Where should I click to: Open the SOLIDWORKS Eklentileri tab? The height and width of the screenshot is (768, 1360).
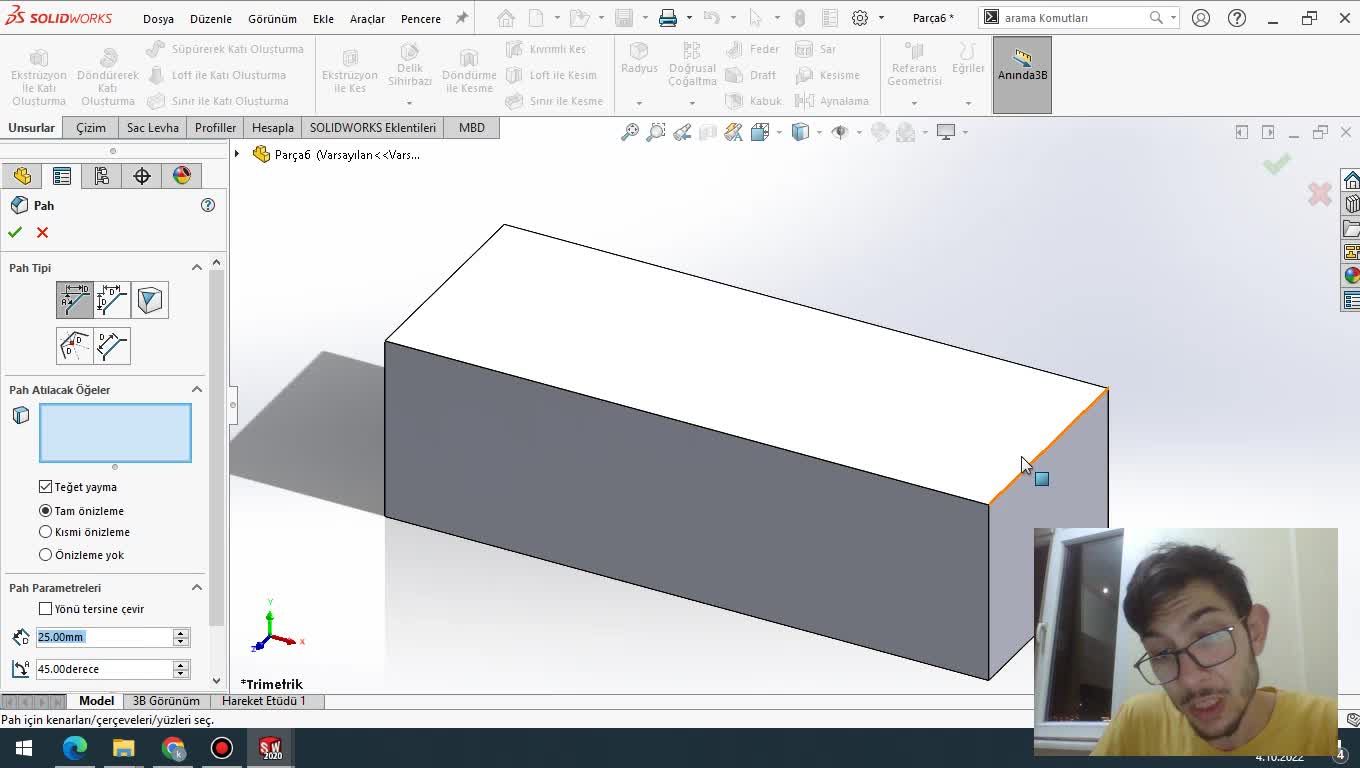point(373,128)
